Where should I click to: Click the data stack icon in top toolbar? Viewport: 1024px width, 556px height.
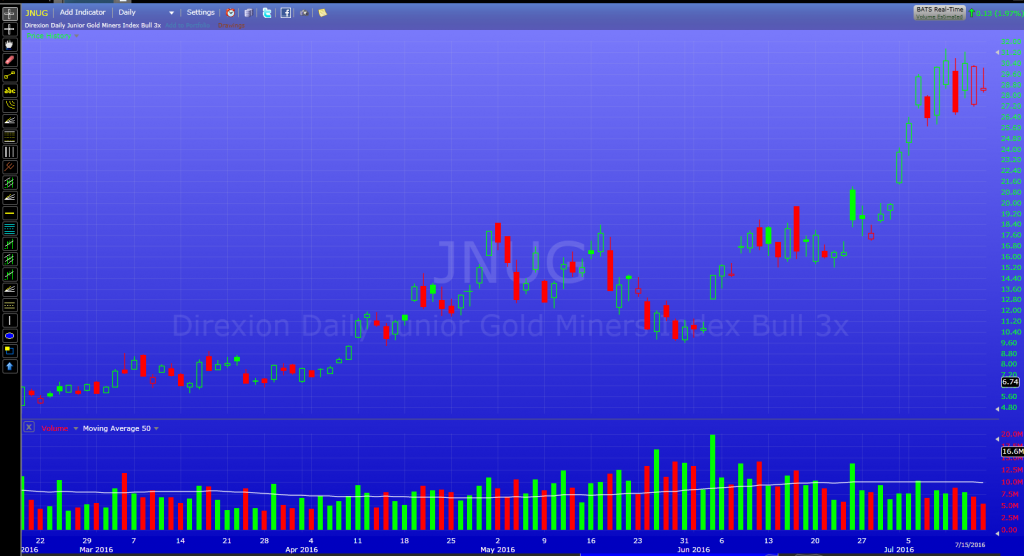[248, 12]
